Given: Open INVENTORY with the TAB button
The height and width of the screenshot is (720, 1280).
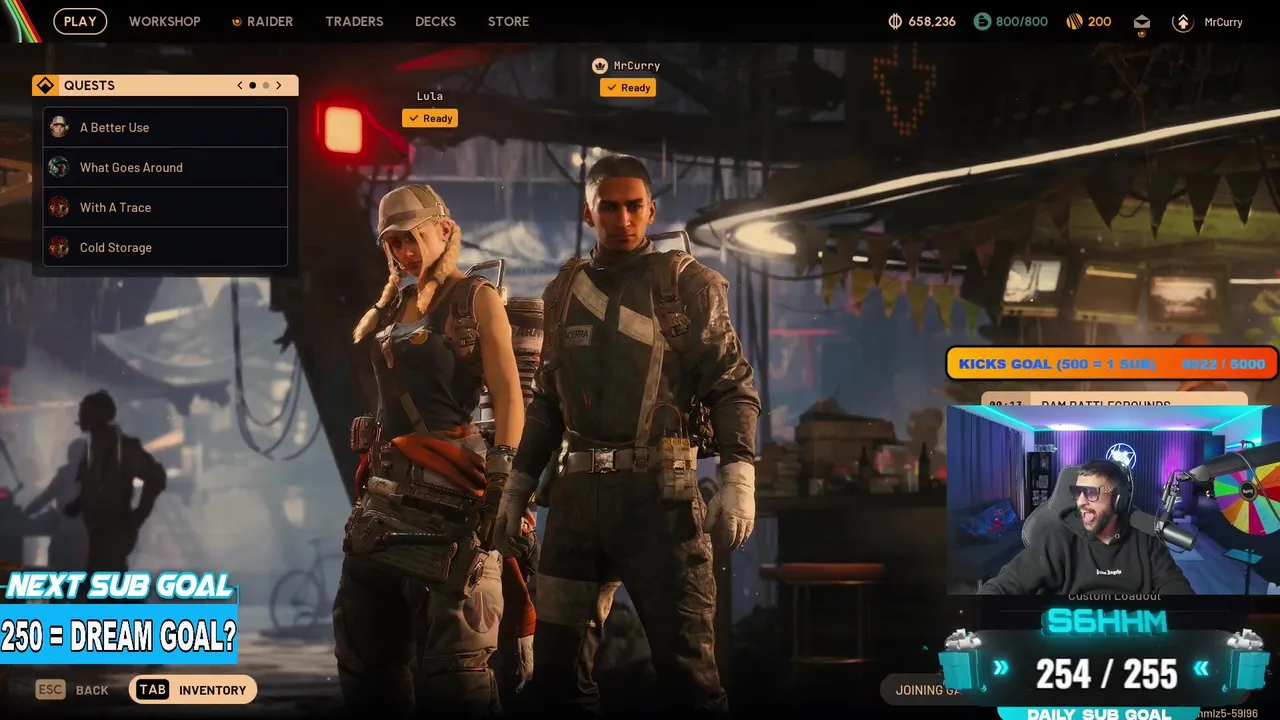Looking at the screenshot, I should tap(193, 690).
